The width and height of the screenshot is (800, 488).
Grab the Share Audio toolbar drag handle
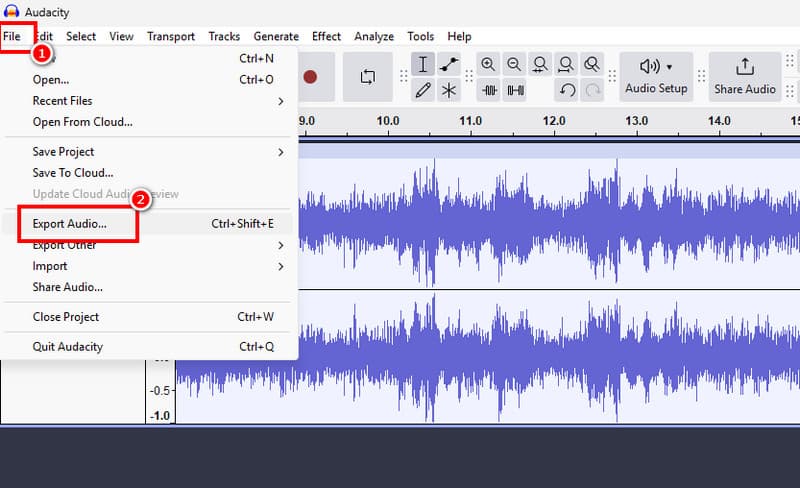pyautogui.click(x=702, y=77)
